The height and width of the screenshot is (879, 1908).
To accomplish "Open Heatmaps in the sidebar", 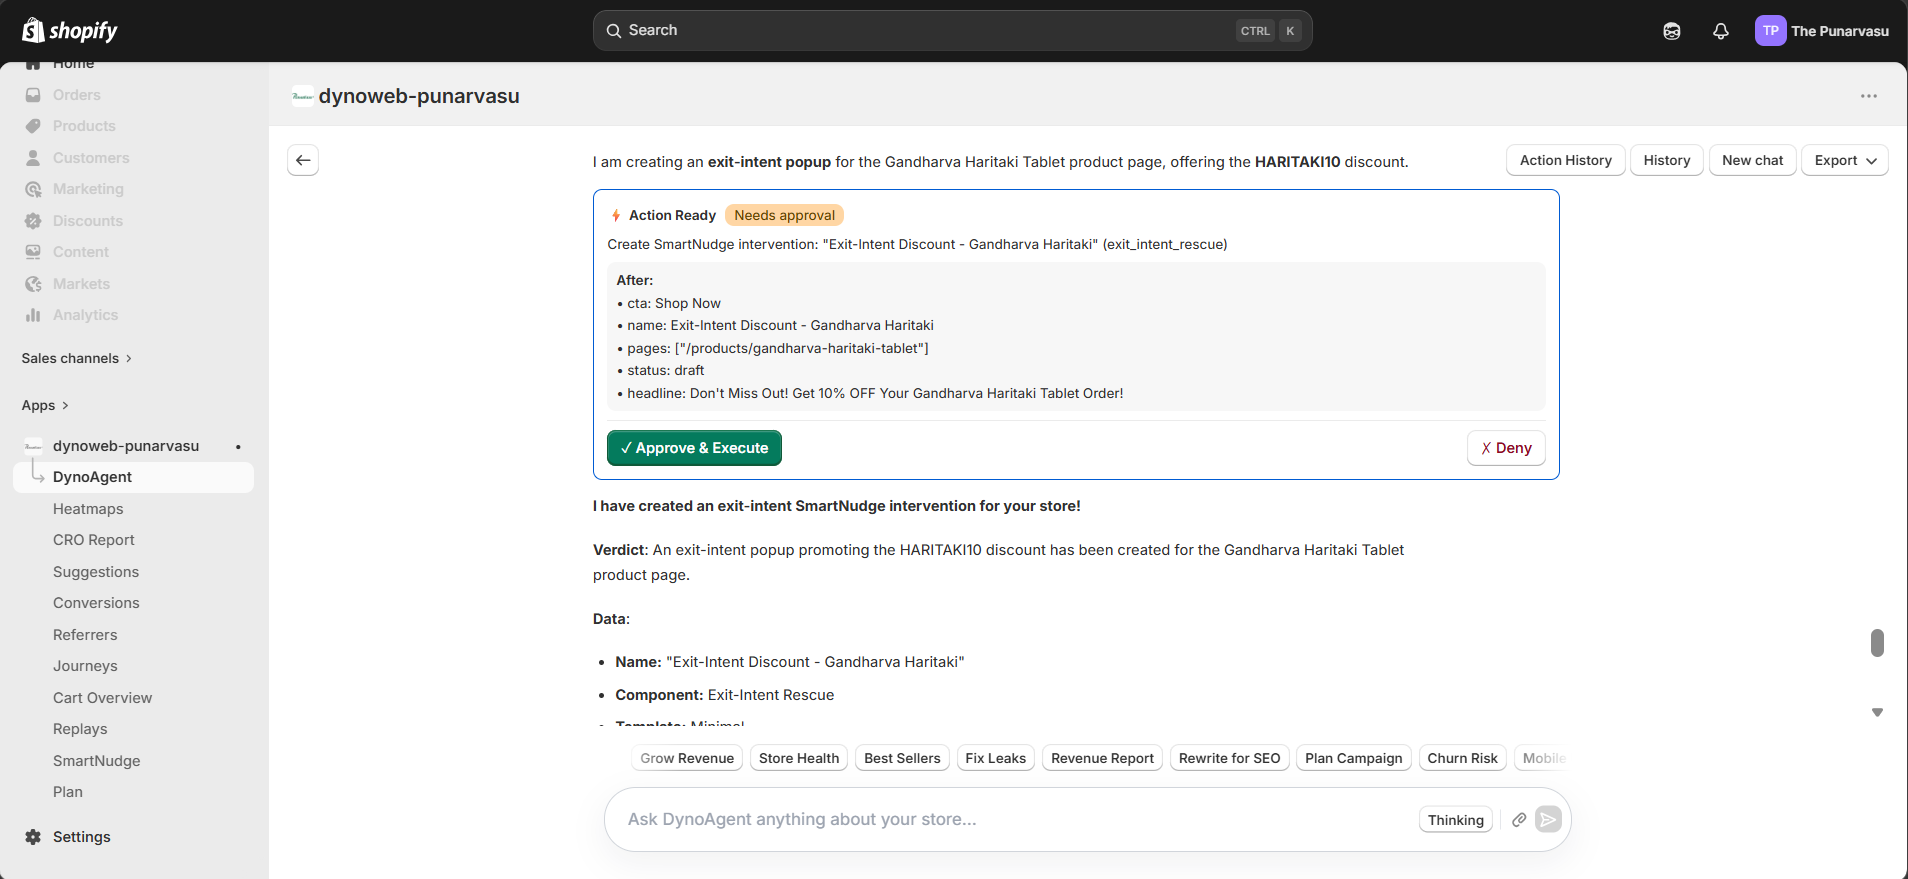I will click(88, 509).
